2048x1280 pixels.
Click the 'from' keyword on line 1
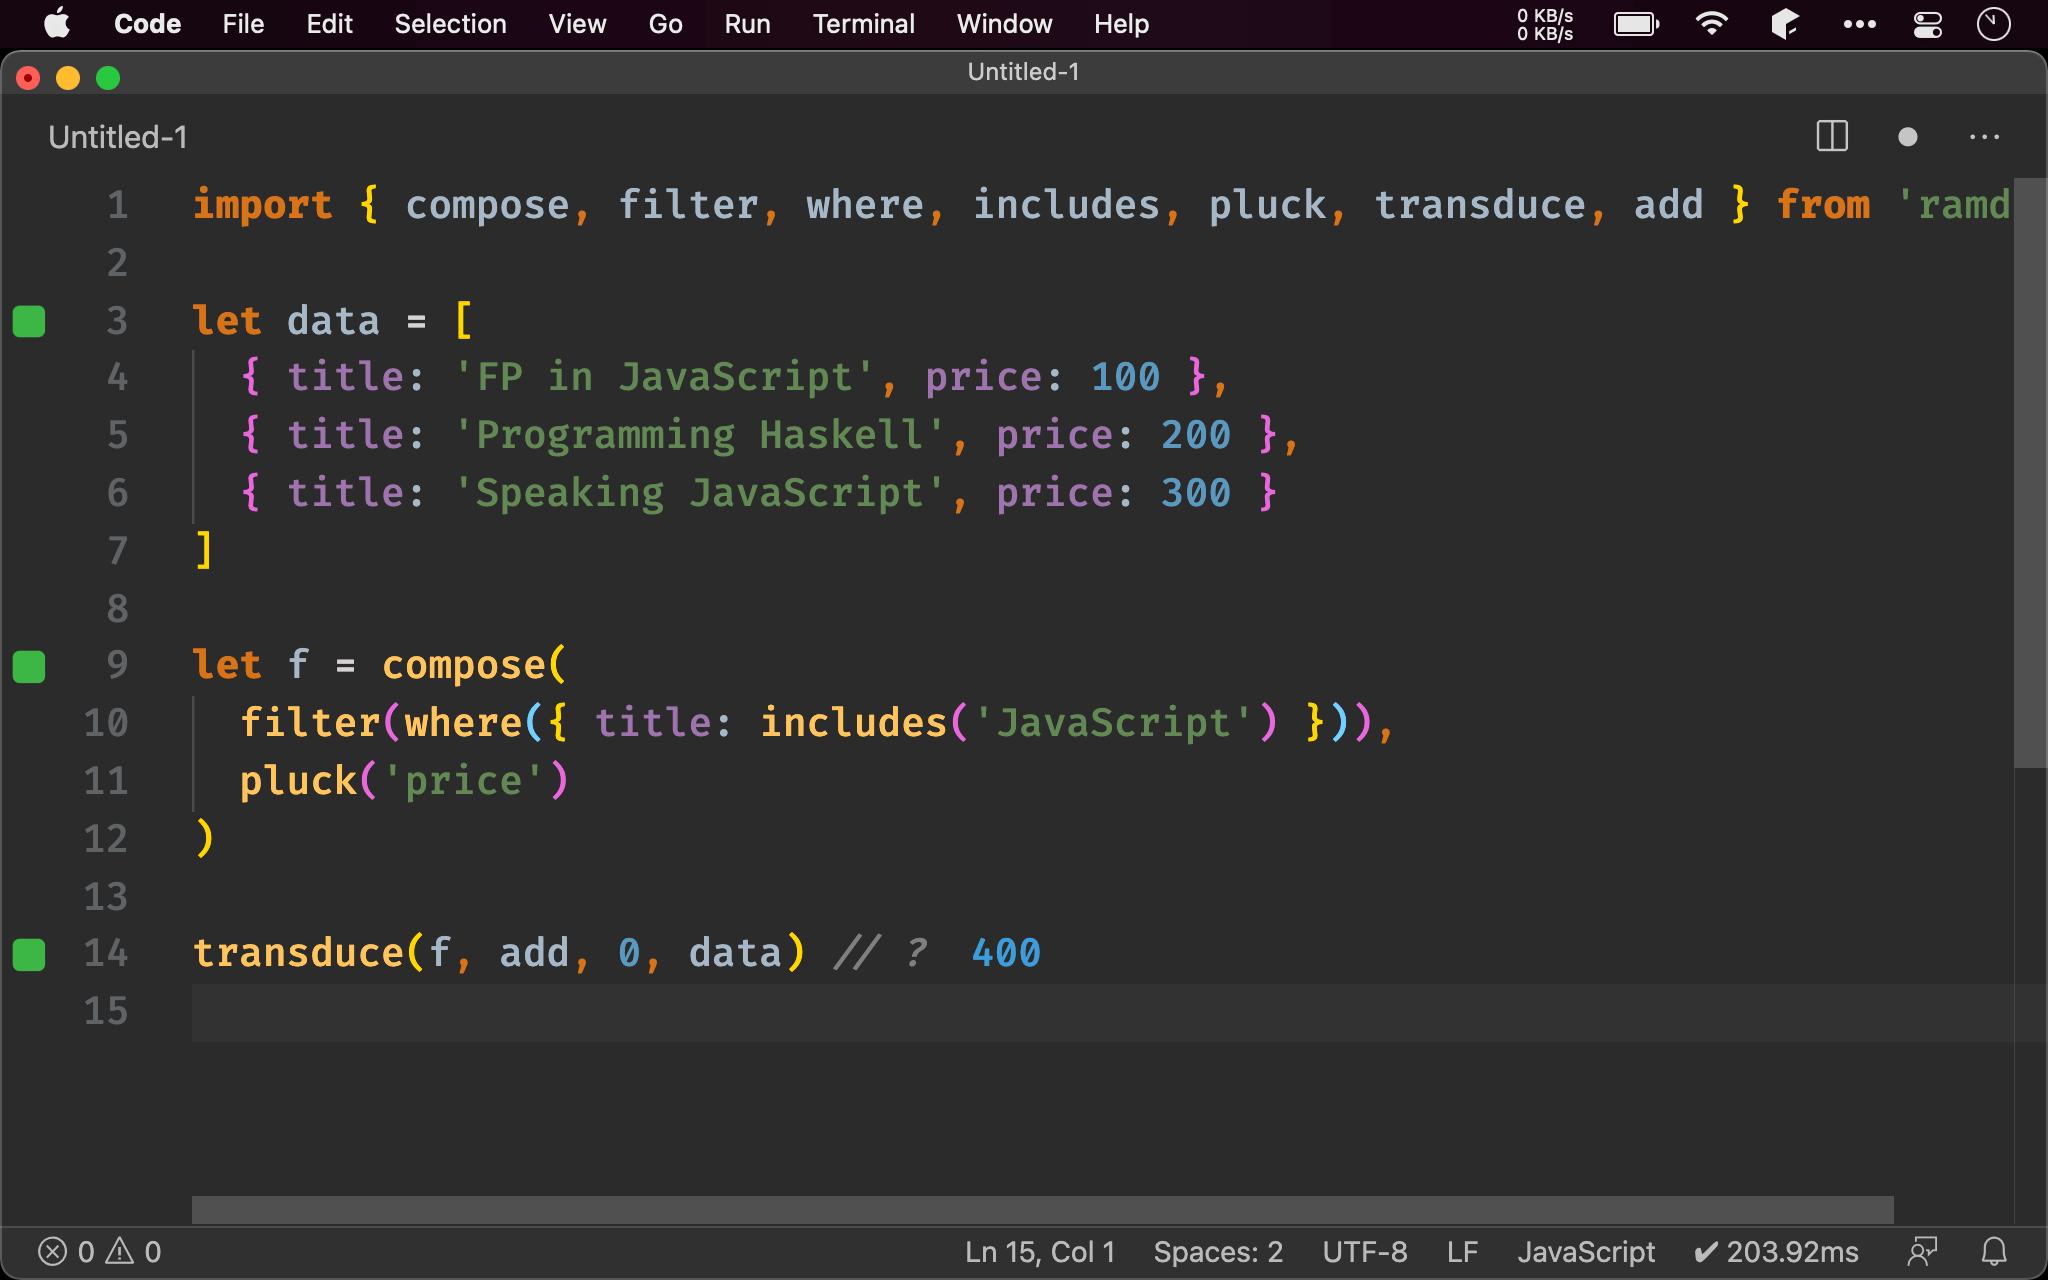point(1823,205)
